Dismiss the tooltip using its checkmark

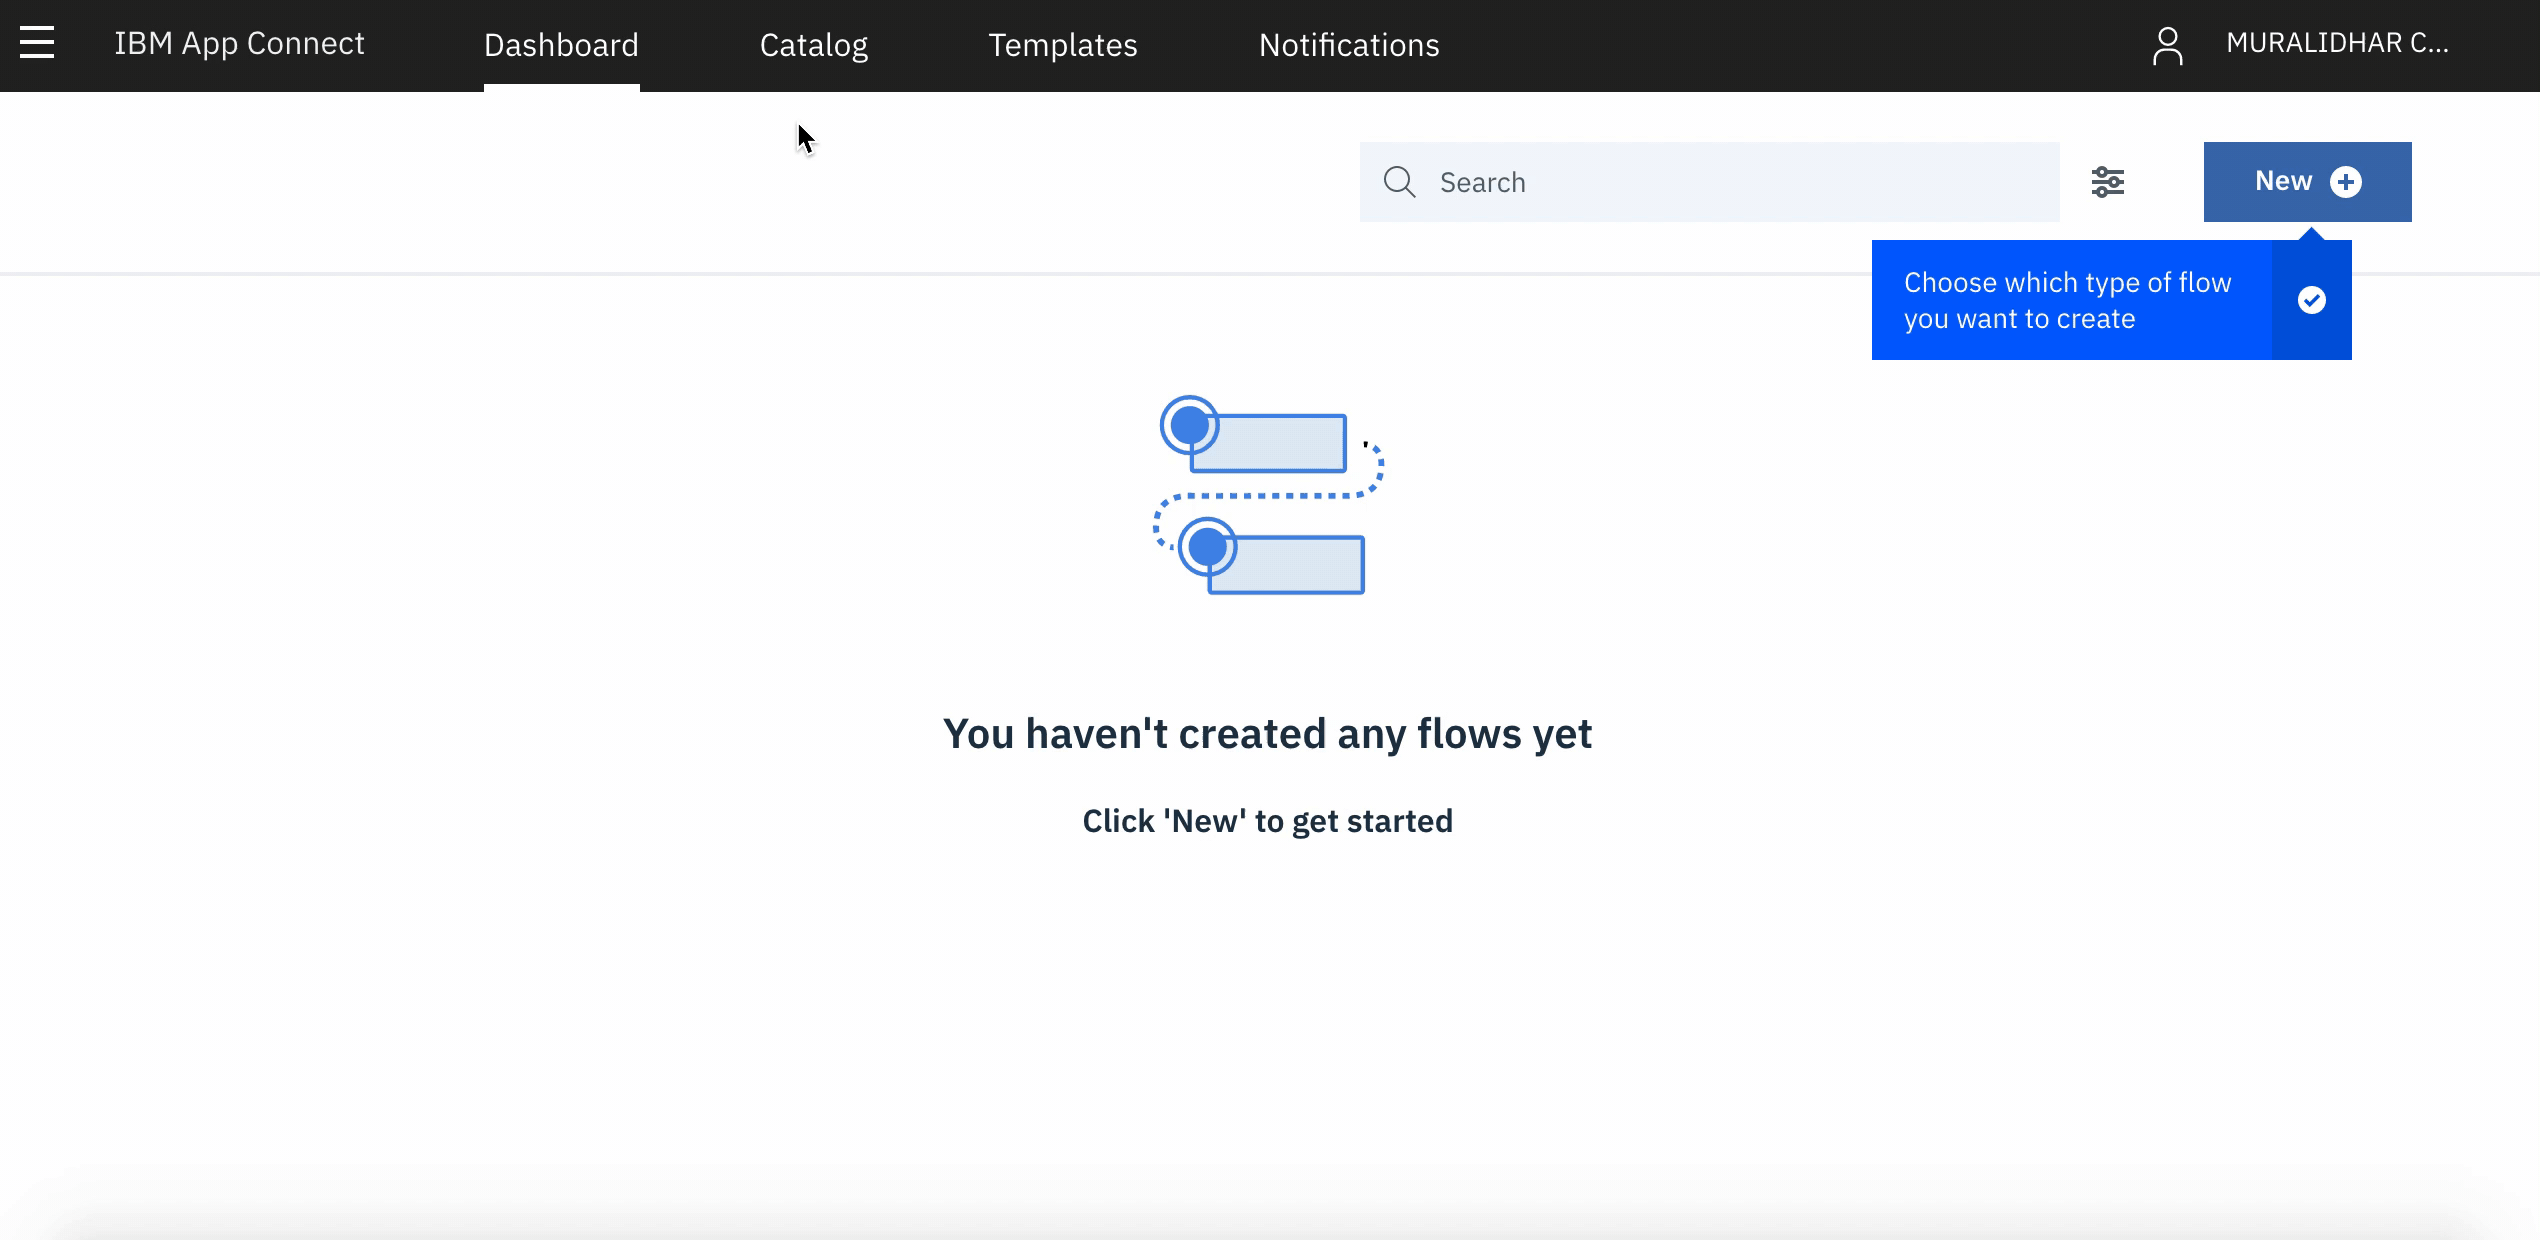point(2311,300)
